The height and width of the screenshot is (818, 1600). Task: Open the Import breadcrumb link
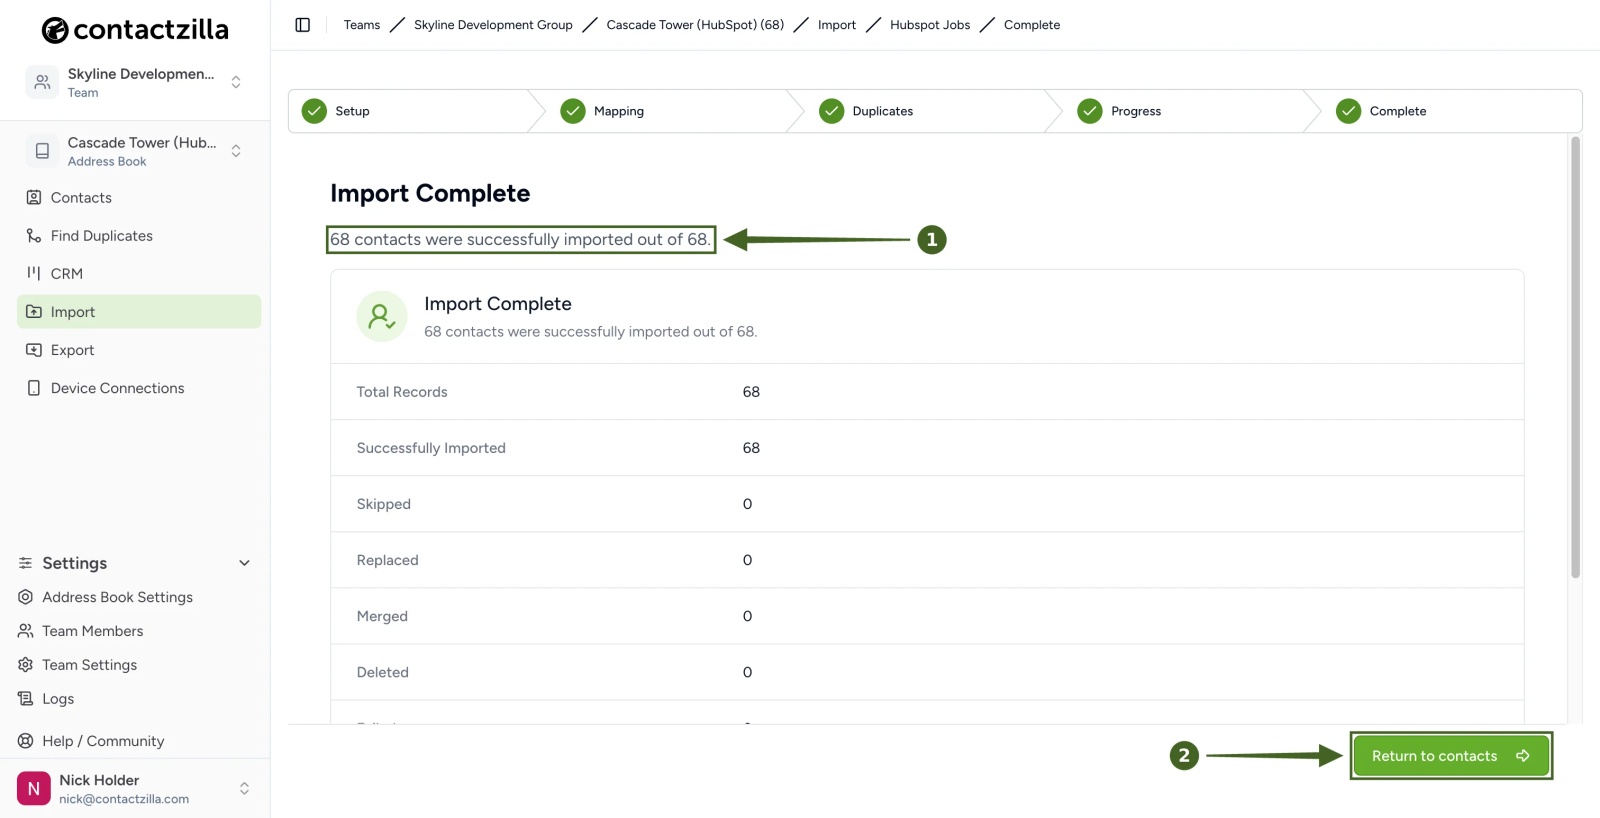[837, 25]
